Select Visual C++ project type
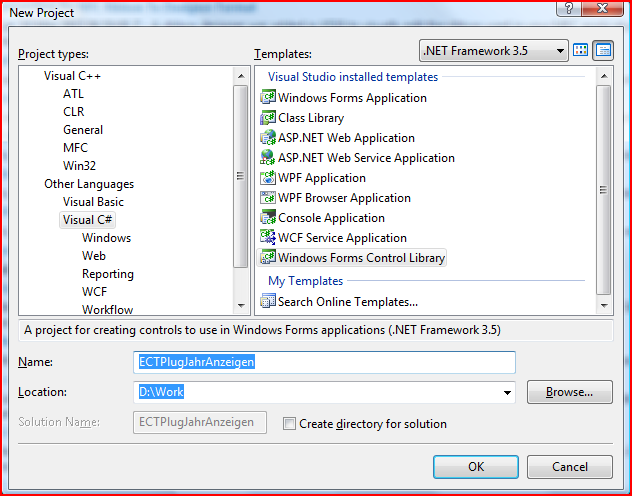This screenshot has height=496, width=632. [73, 76]
